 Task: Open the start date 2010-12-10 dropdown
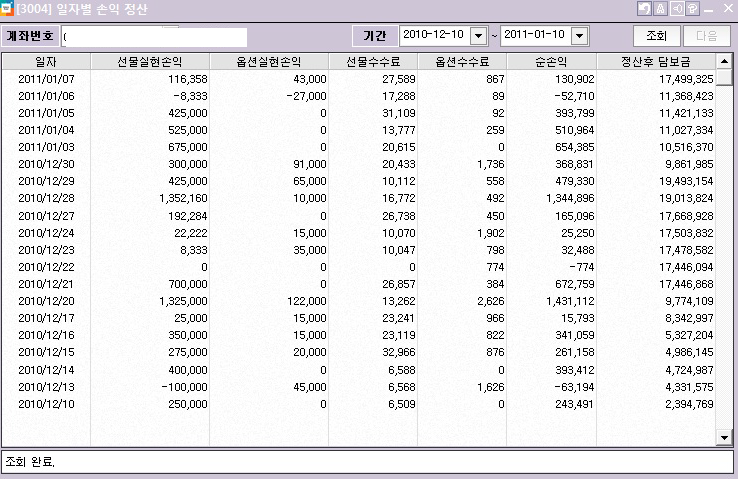(478, 36)
